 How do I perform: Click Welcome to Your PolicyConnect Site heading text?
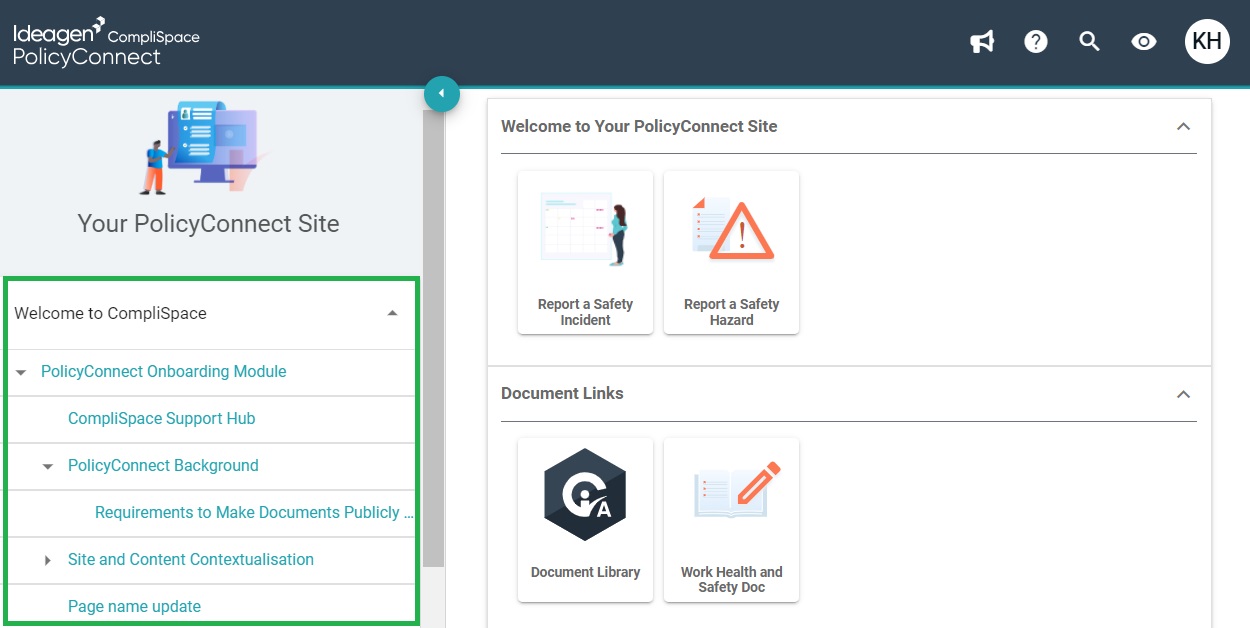(639, 126)
